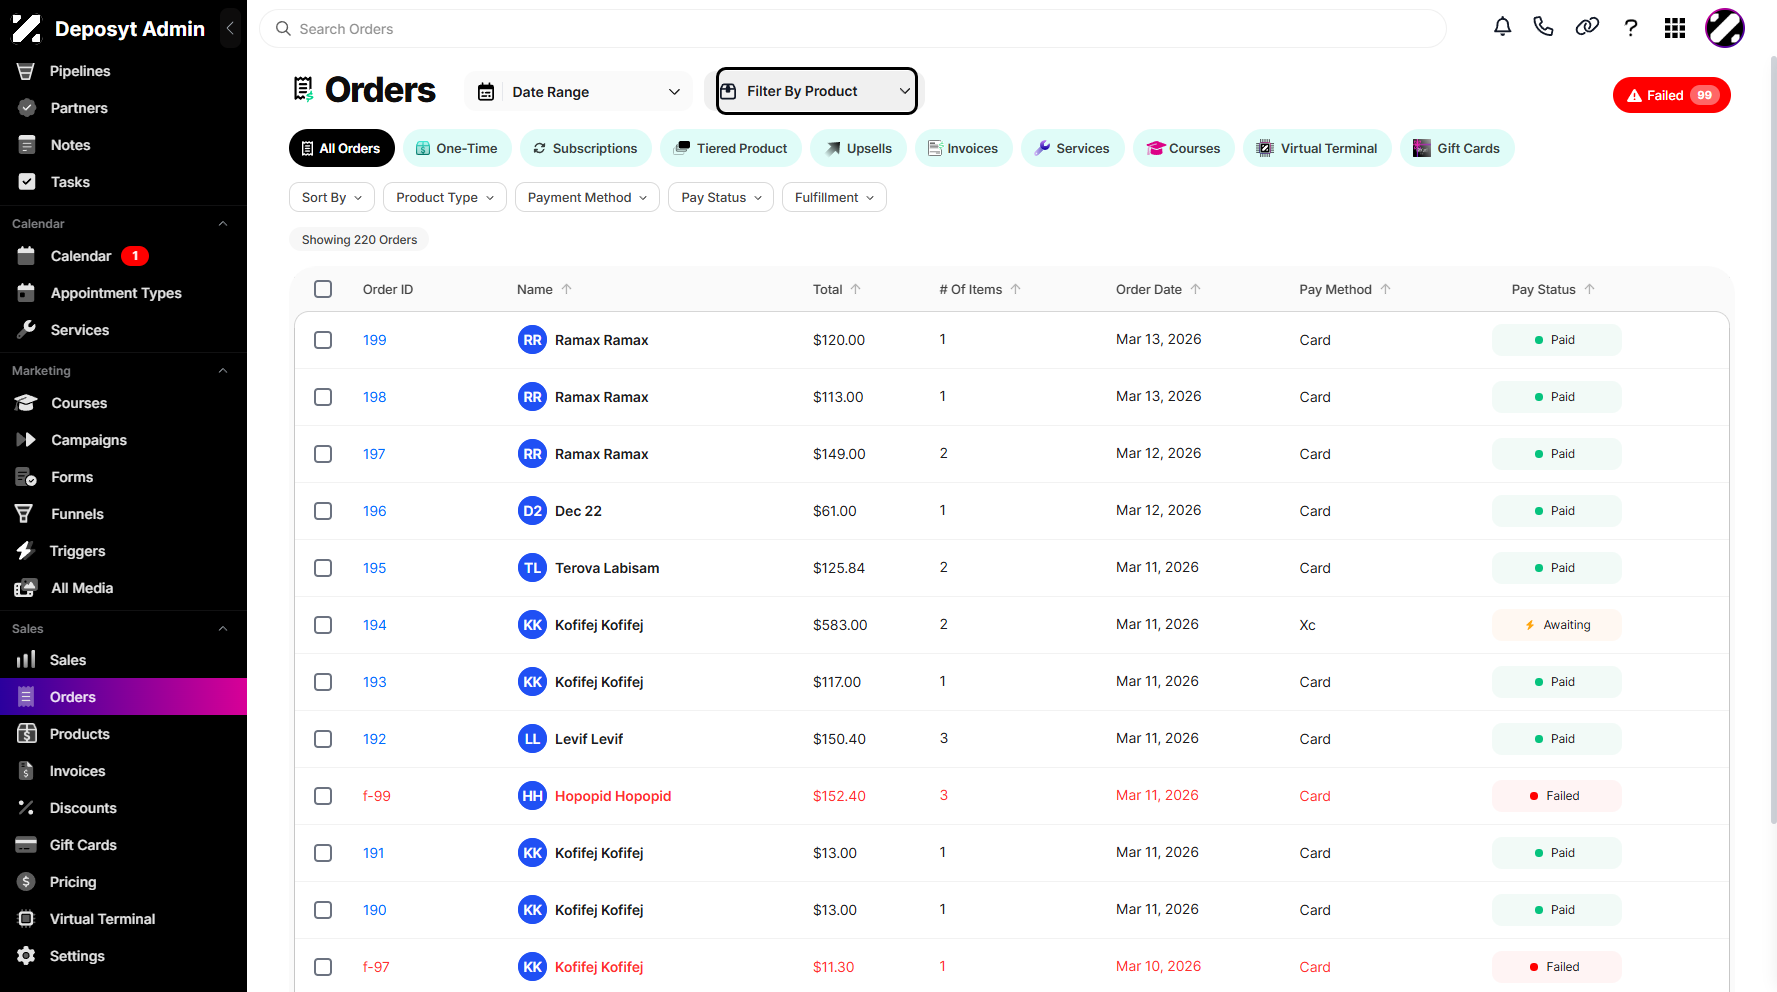Viewport: 1777px width, 992px height.
Task: Open the apps grid icon
Action: [x=1675, y=28]
